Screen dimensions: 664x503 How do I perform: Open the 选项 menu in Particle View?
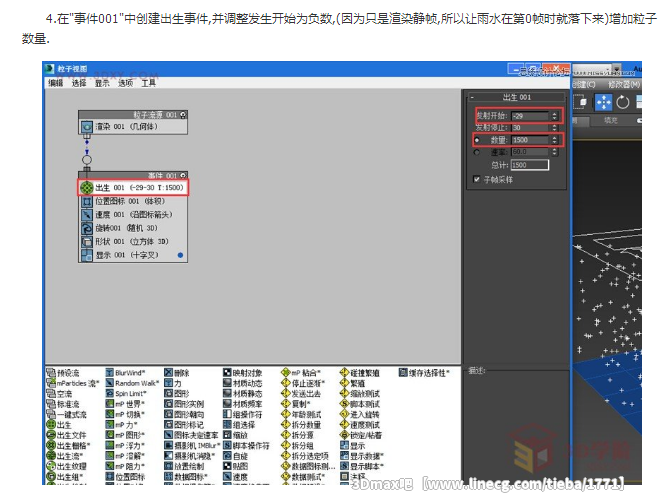[125, 83]
